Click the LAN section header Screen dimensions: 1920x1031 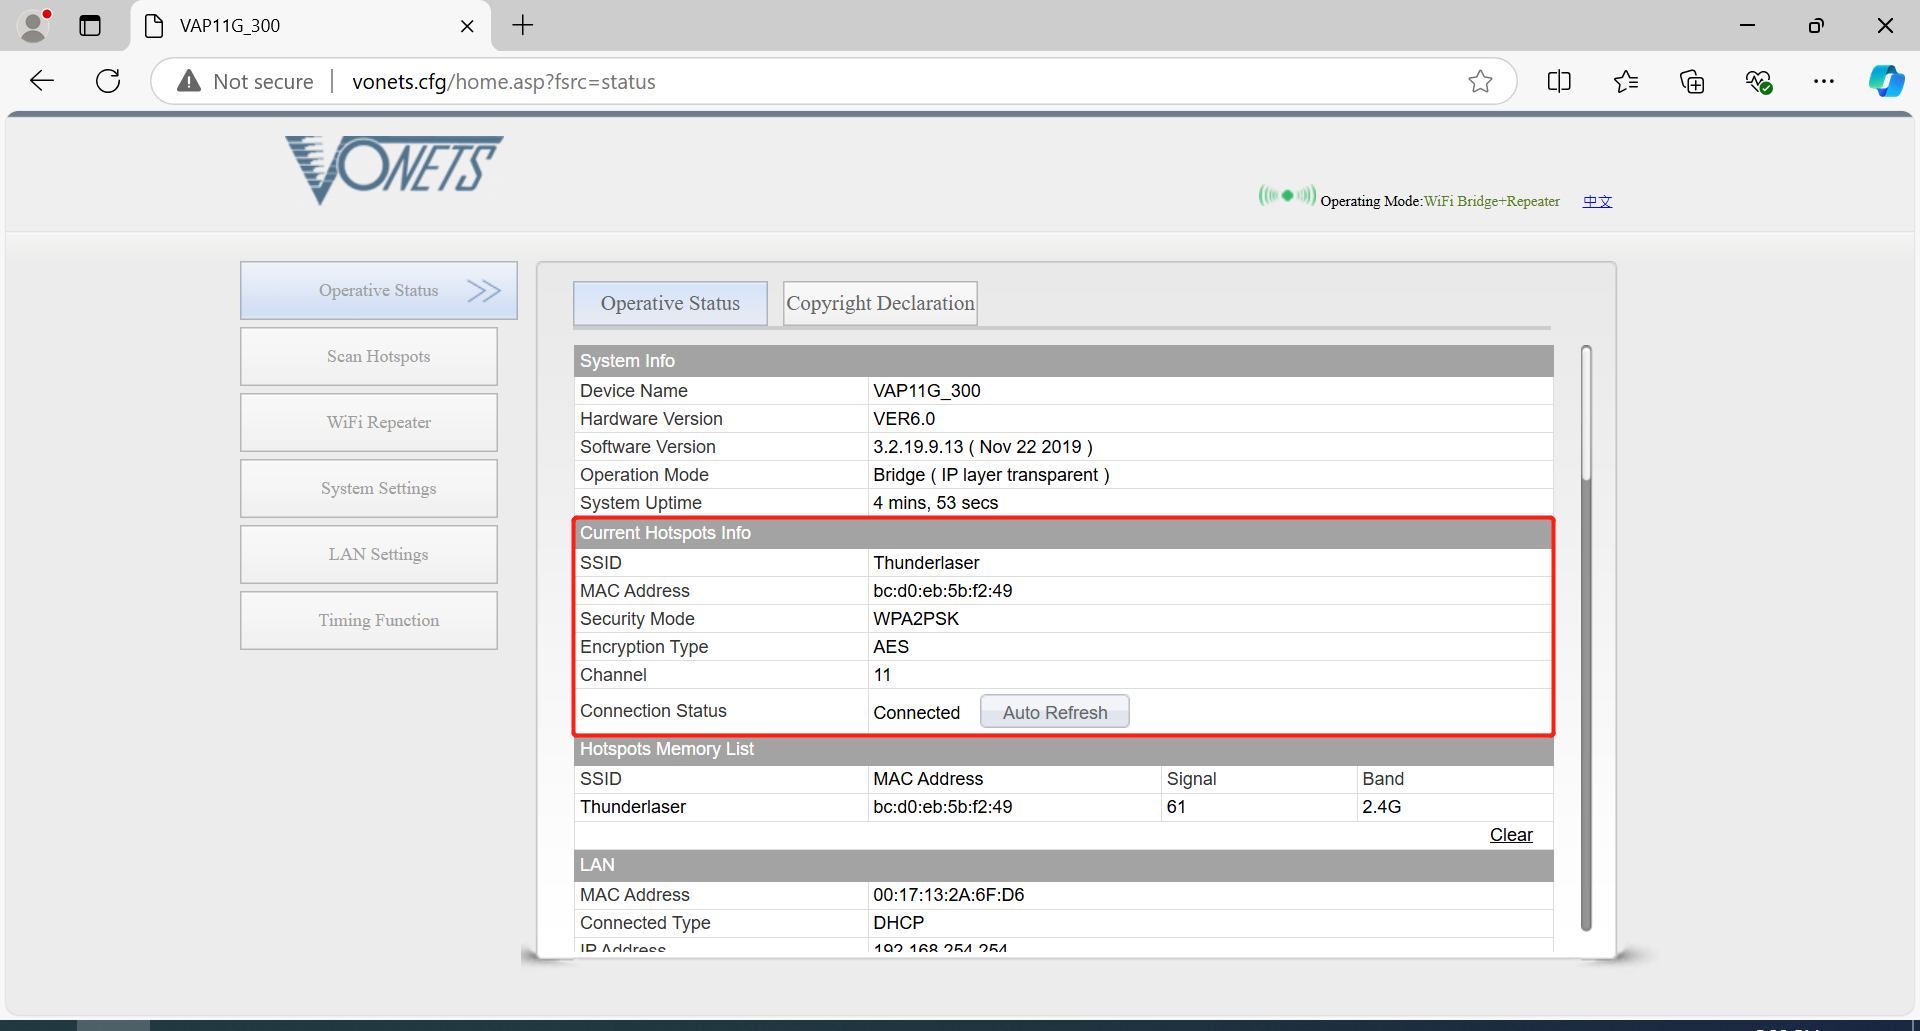[1064, 865]
